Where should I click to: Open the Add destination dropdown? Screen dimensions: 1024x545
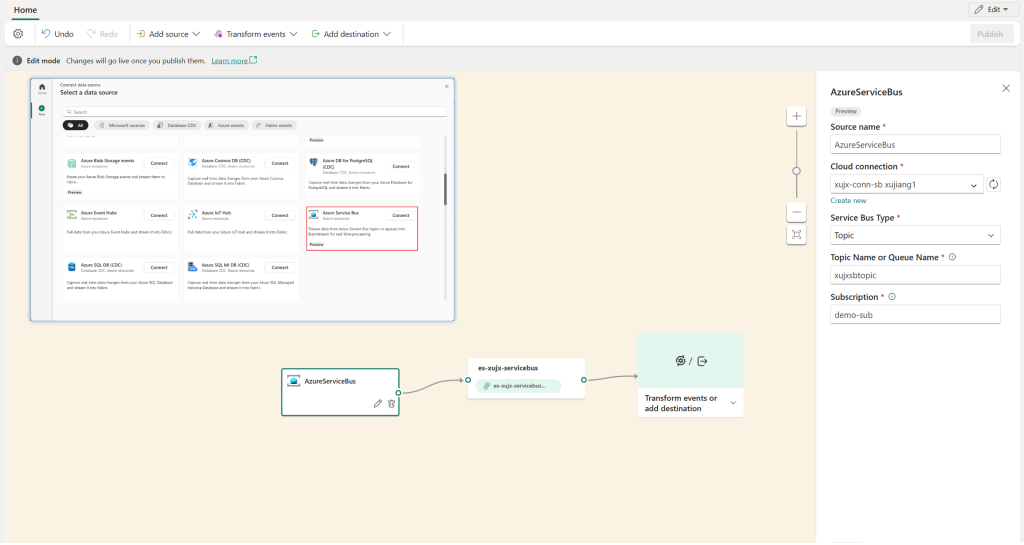(x=351, y=34)
